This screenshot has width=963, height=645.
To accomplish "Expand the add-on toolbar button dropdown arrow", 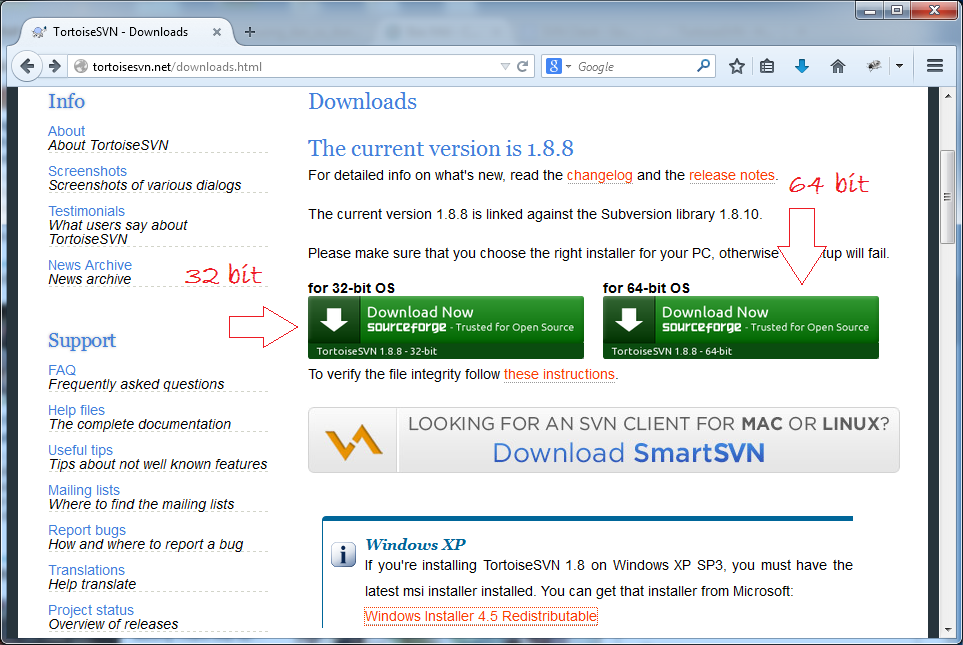I will 899,66.
